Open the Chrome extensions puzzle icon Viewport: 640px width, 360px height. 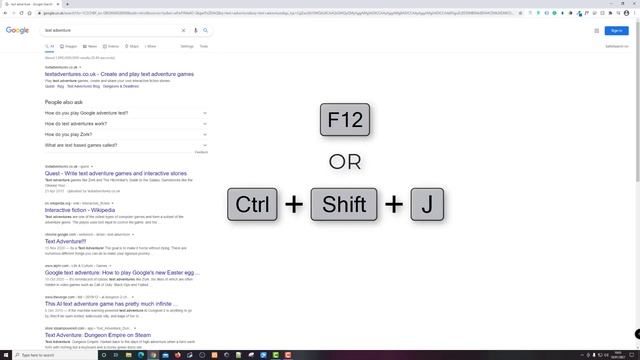[611, 13]
